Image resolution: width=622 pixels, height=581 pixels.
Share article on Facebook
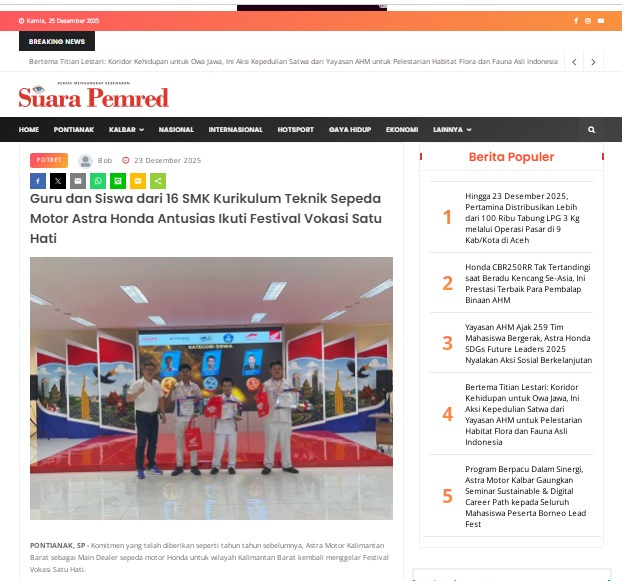[x=38, y=181]
